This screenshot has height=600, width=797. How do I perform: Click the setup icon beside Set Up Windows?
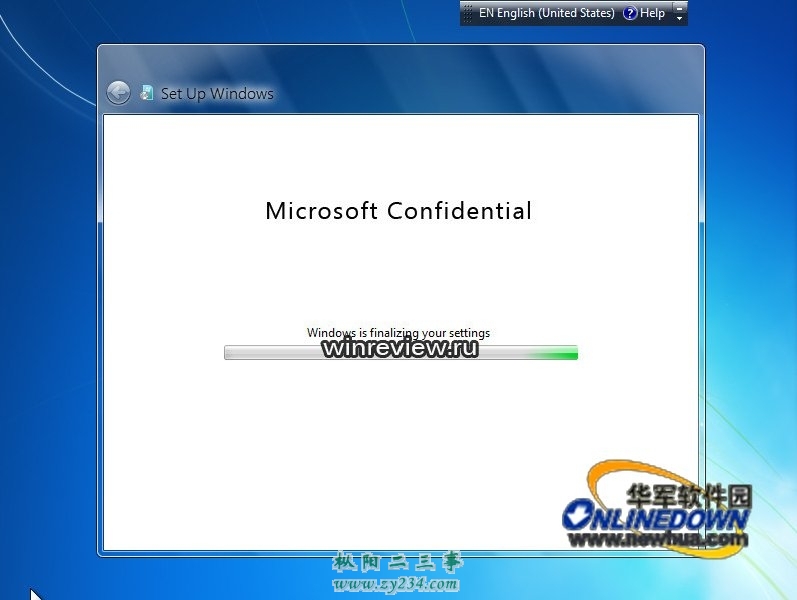147,93
